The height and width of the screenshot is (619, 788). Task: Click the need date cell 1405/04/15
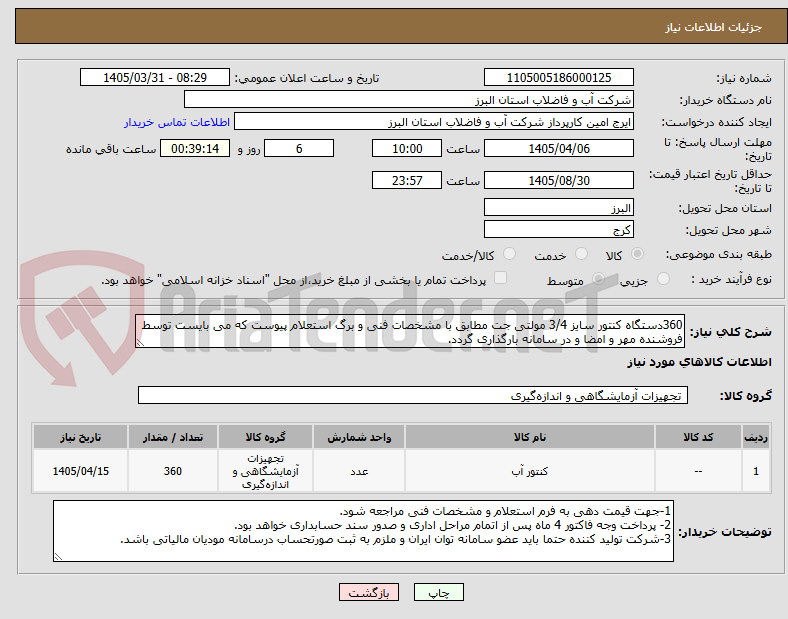[x=80, y=471]
